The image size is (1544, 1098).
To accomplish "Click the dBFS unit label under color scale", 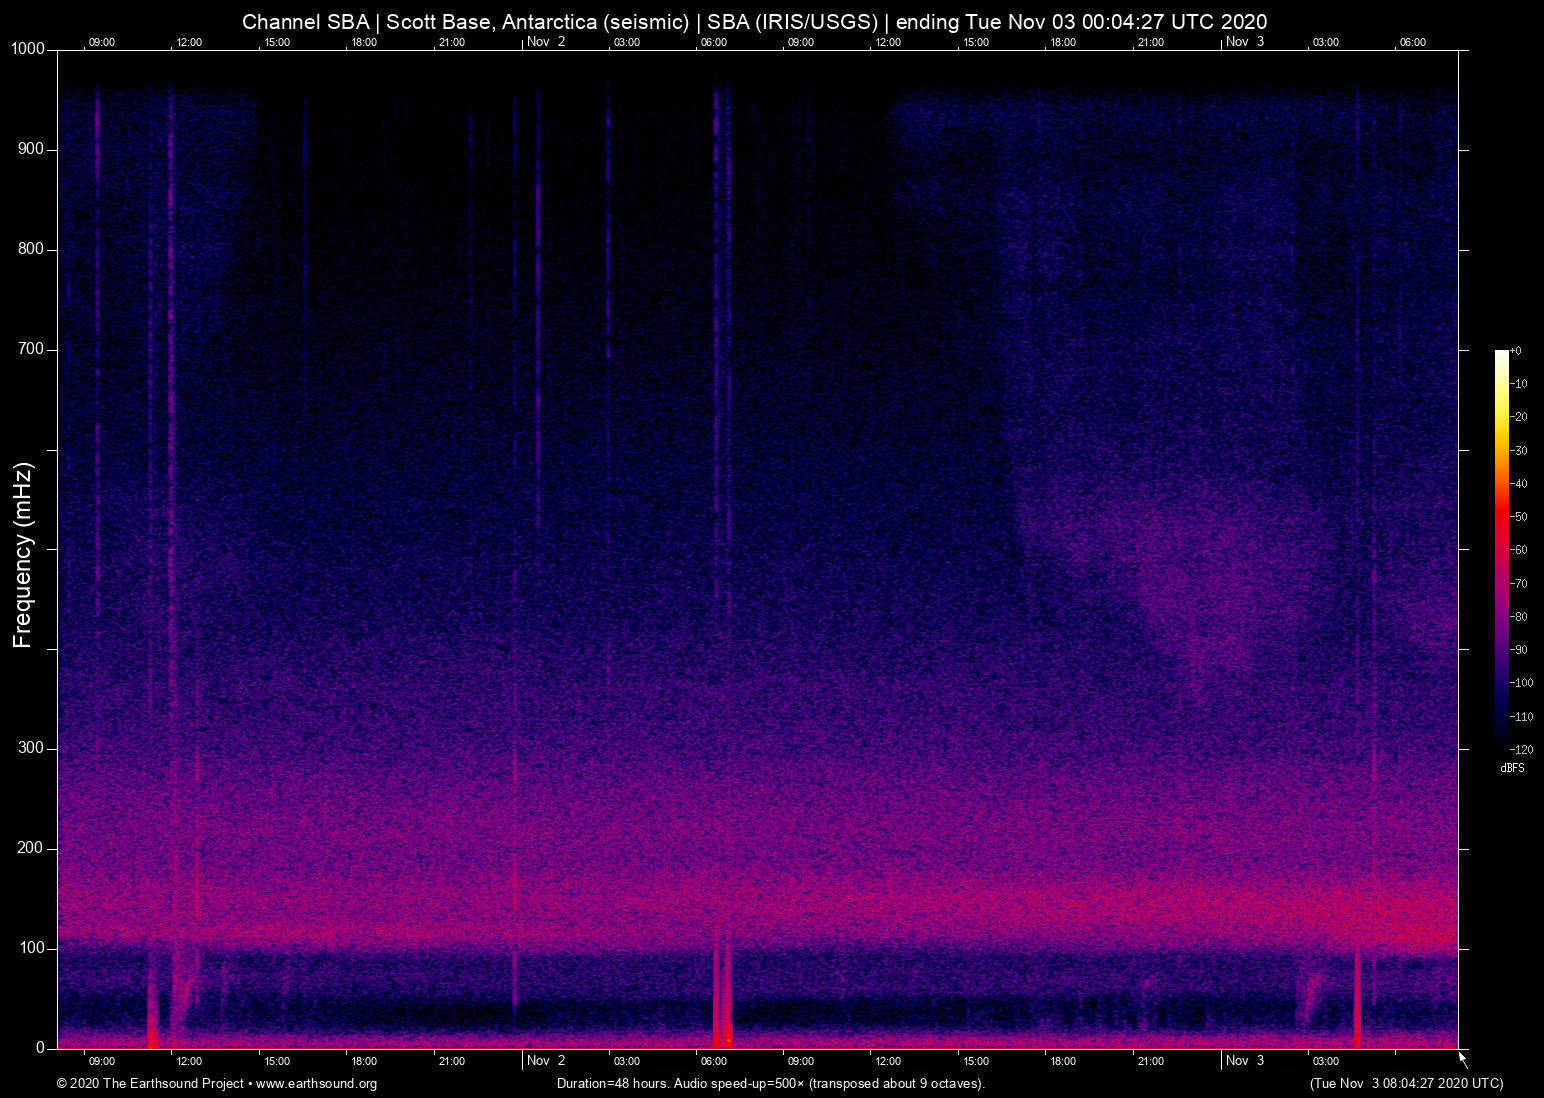I will point(1512,768).
